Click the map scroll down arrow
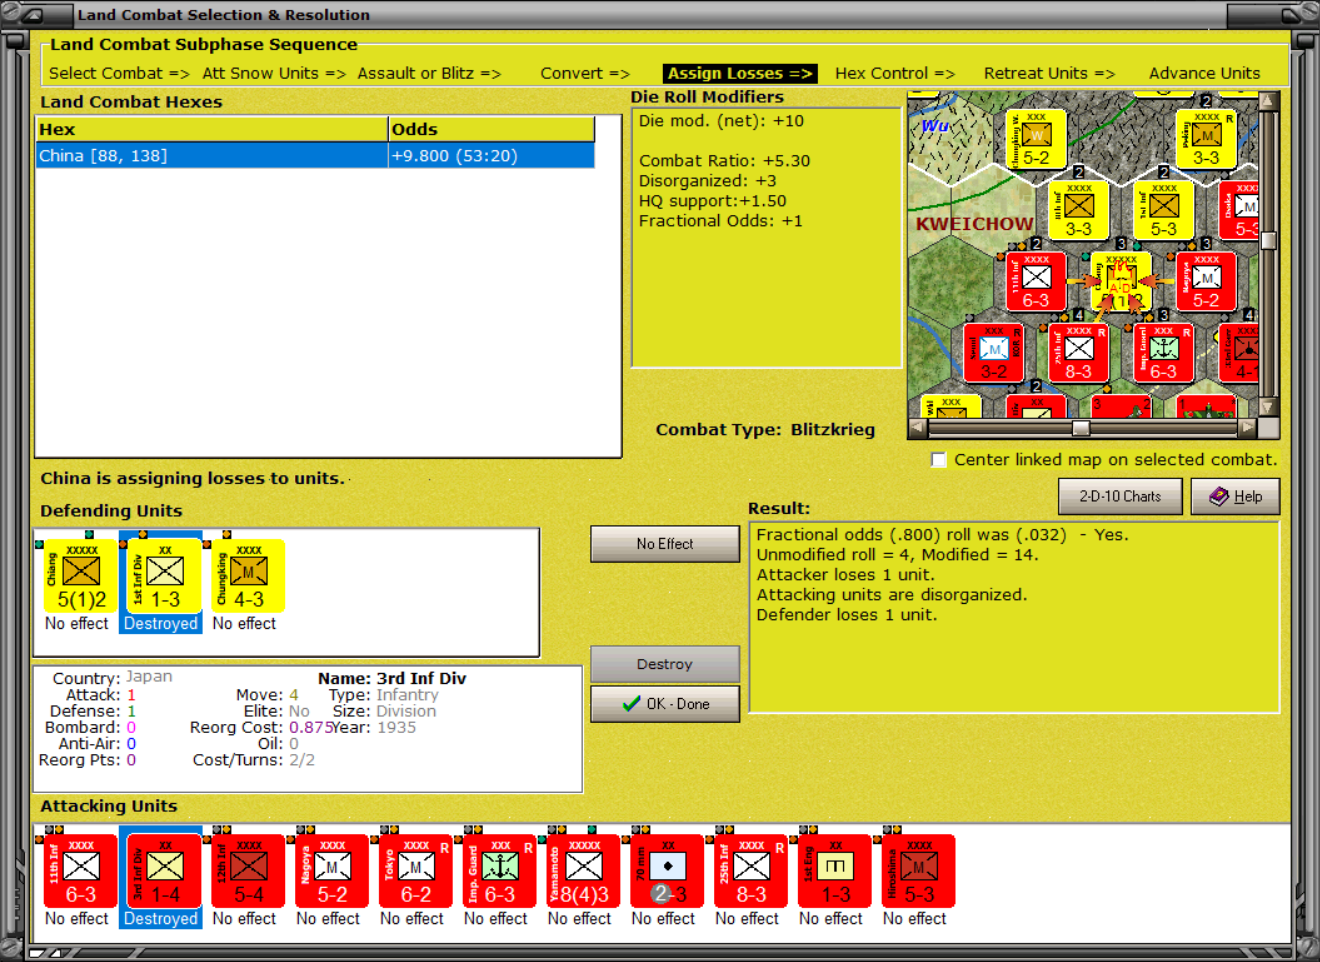Screen dimensions: 1320x962 tap(1268, 407)
